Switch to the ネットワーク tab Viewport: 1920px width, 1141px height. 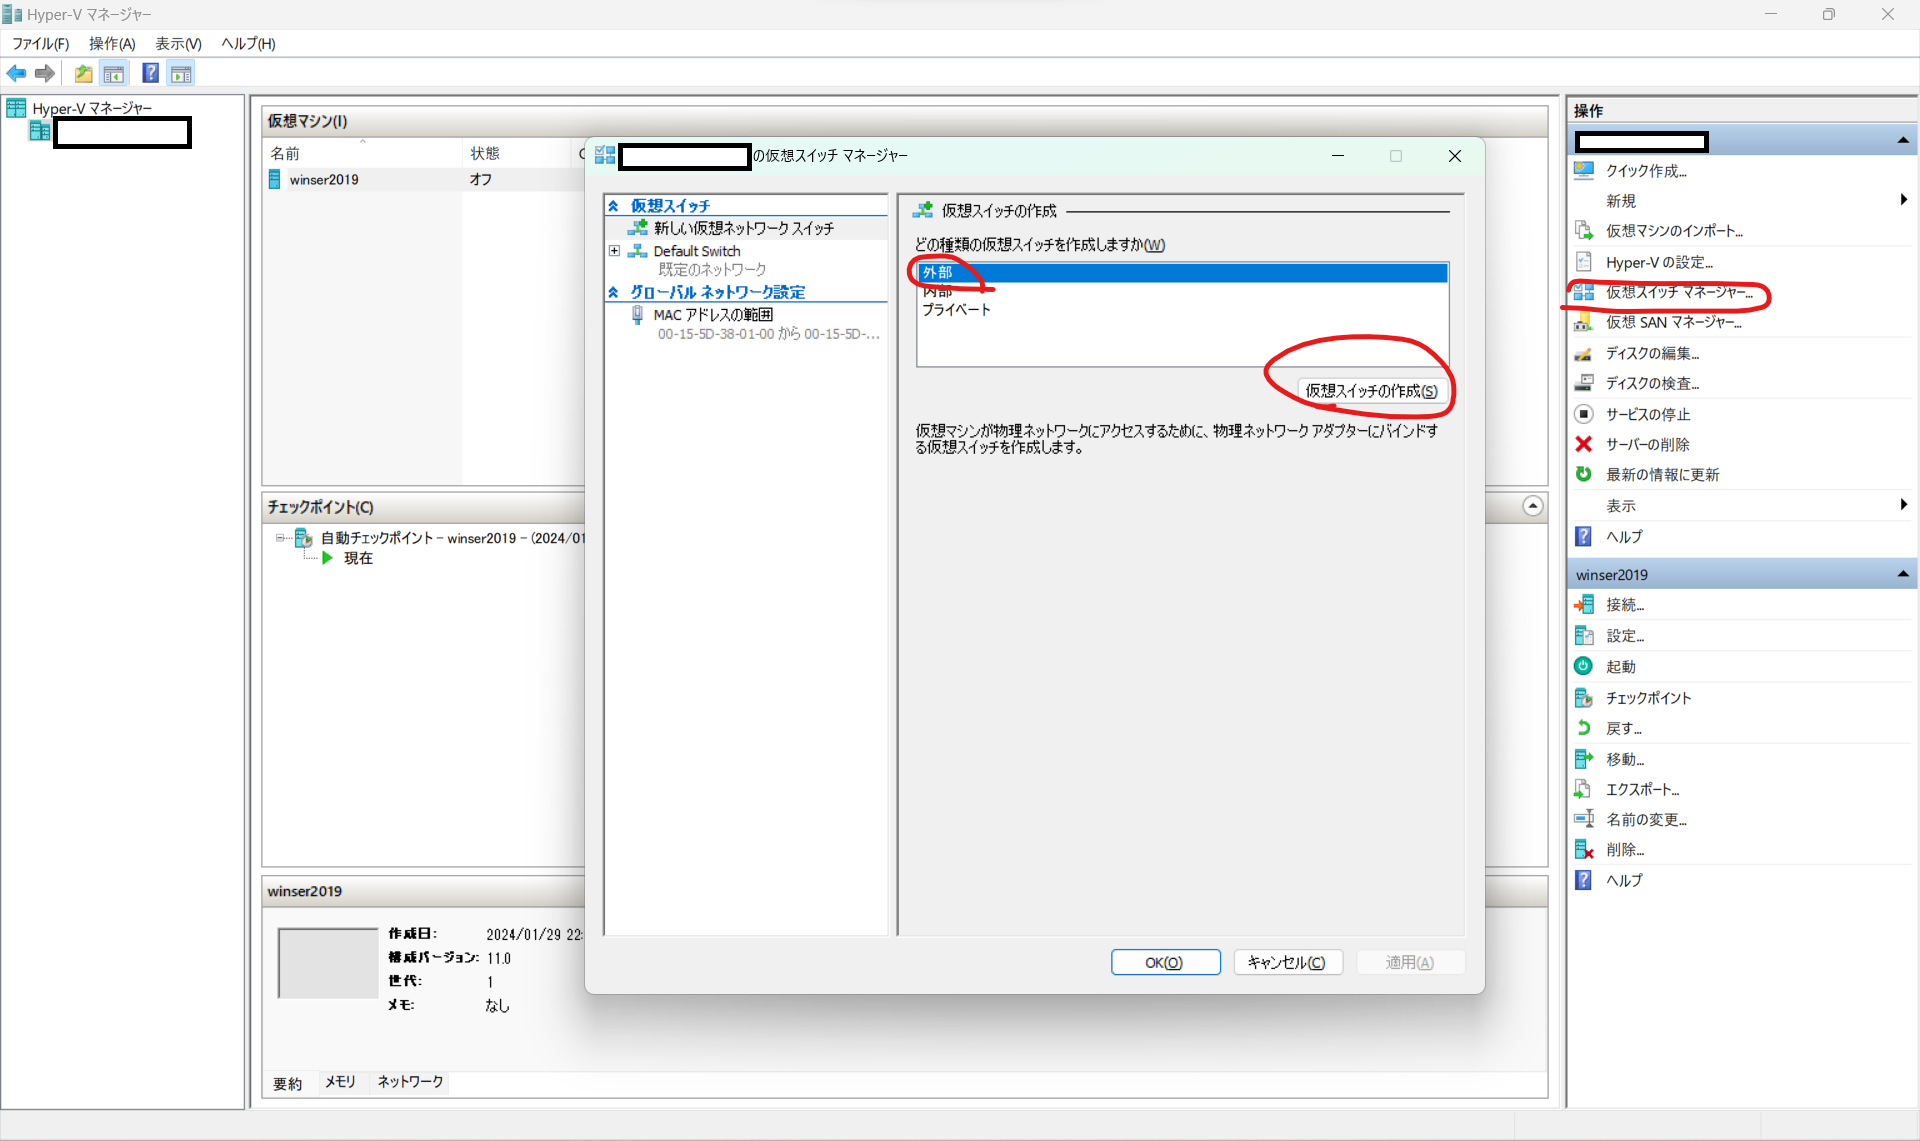410,1082
